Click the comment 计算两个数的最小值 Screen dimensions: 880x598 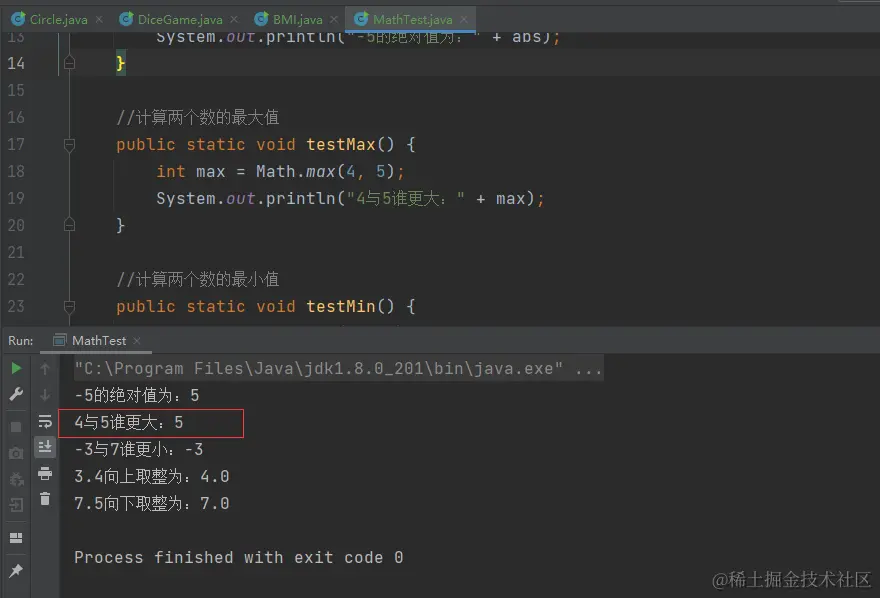(198, 279)
